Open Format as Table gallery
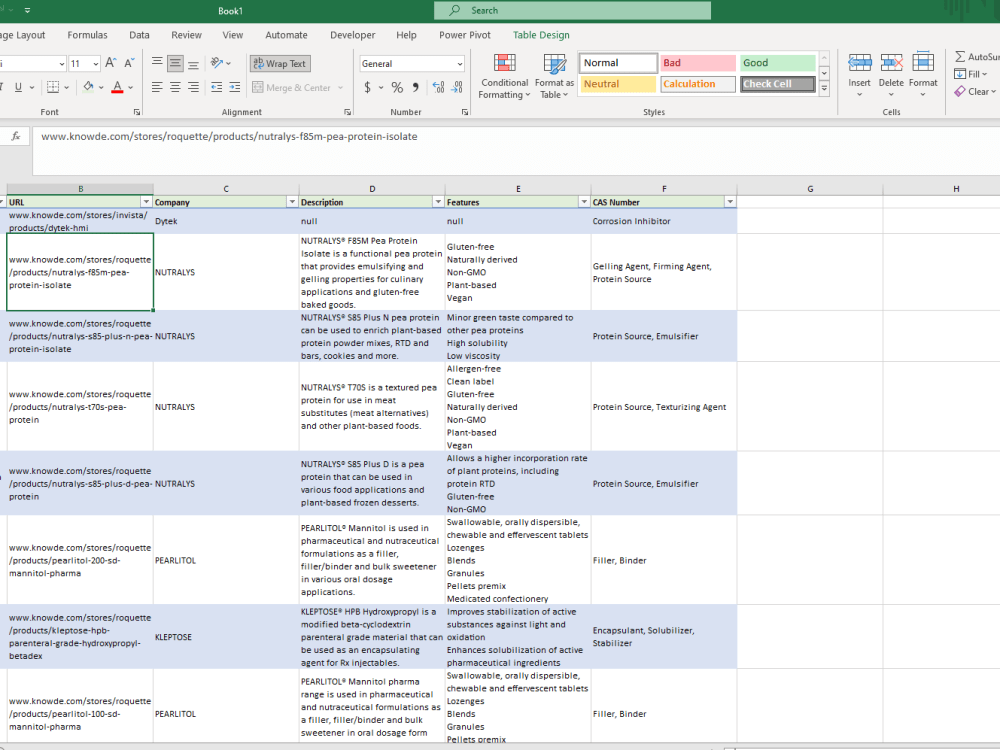Image resolution: width=1000 pixels, height=750 pixels. point(554,77)
